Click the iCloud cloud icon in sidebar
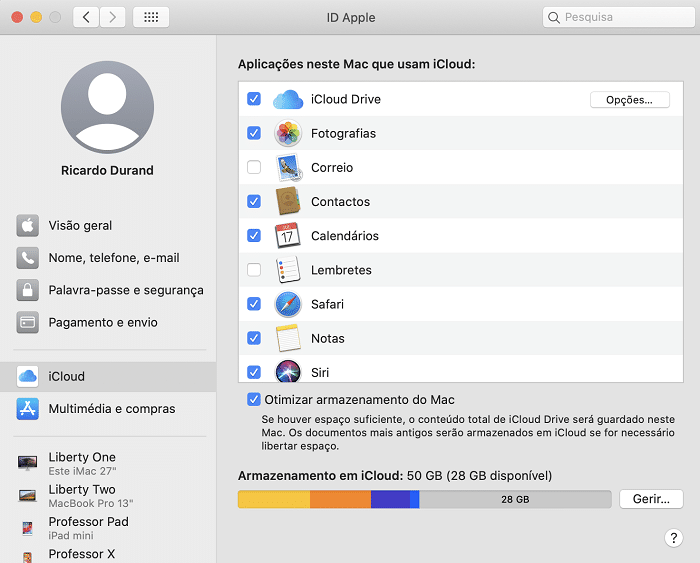The height and width of the screenshot is (563, 700). click(28, 376)
